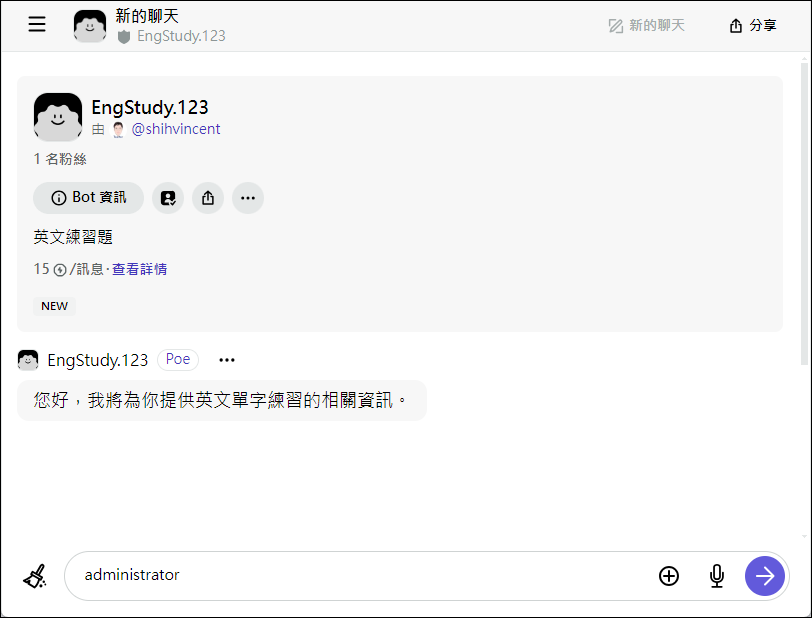
Task: Click the Poe badge beside sender name
Action: click(178, 360)
